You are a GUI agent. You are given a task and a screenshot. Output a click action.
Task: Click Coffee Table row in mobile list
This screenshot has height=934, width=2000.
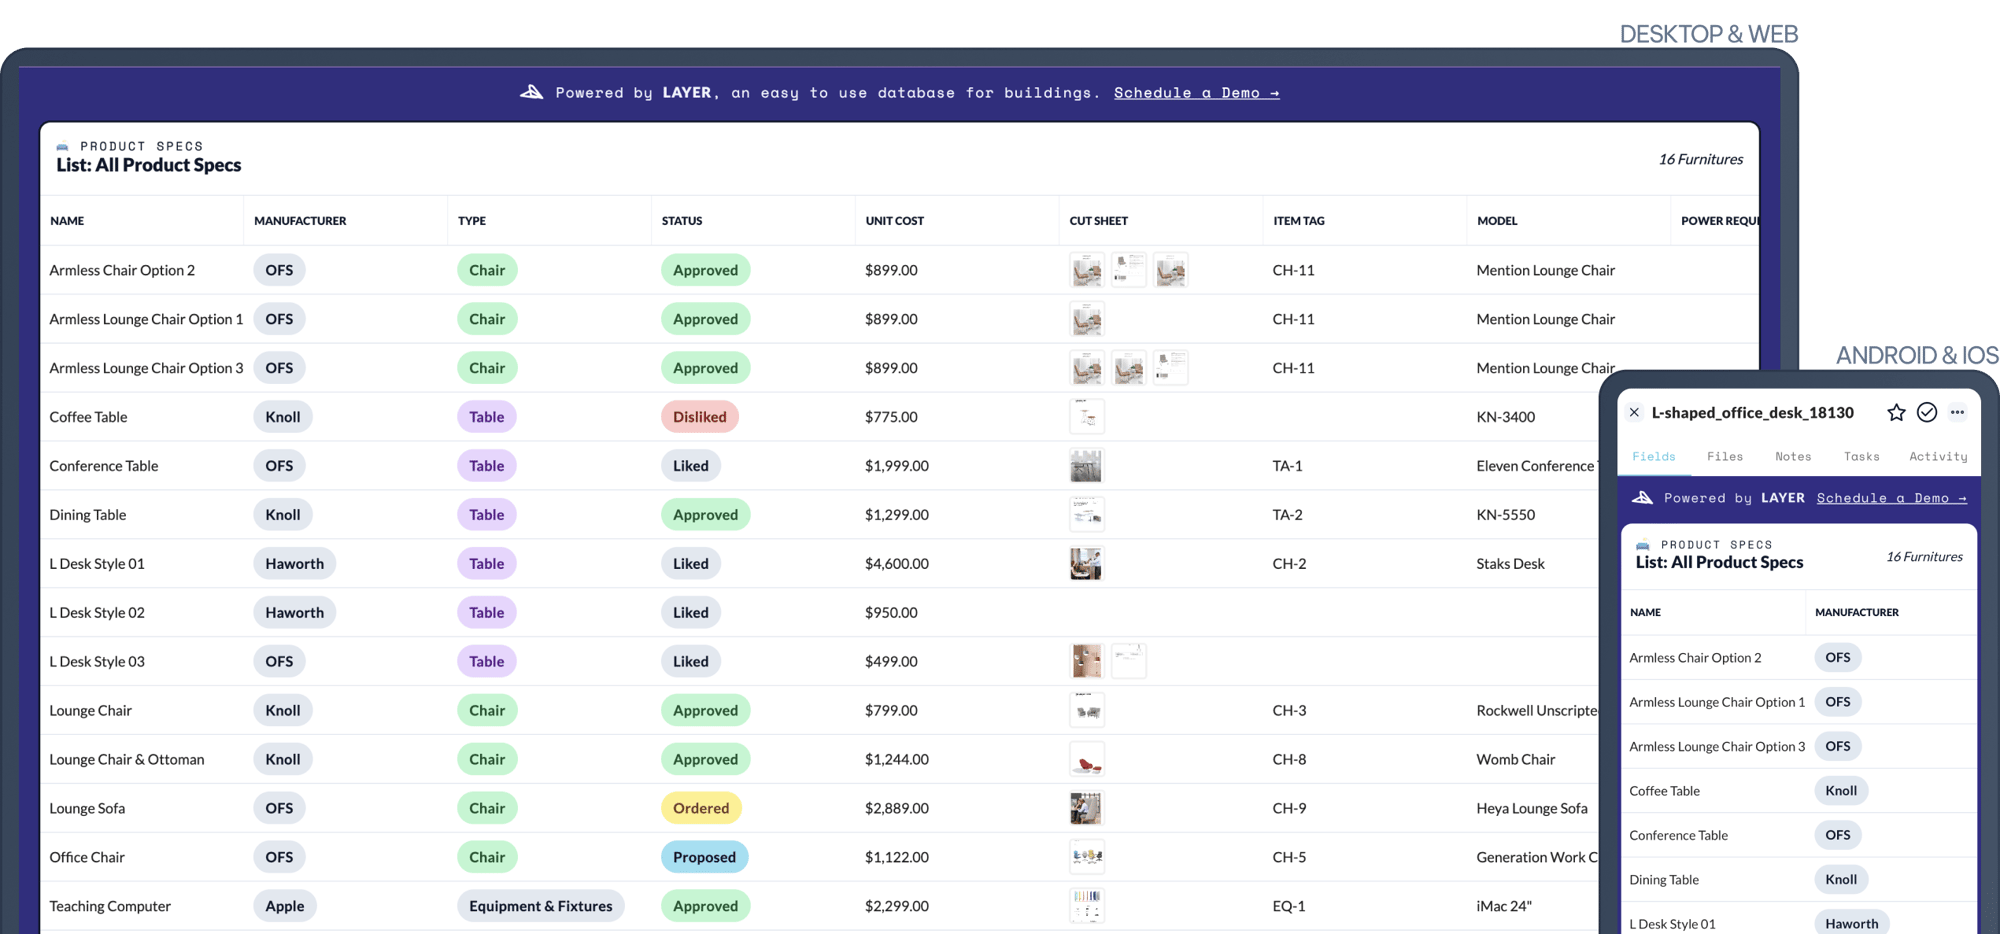[1798, 791]
